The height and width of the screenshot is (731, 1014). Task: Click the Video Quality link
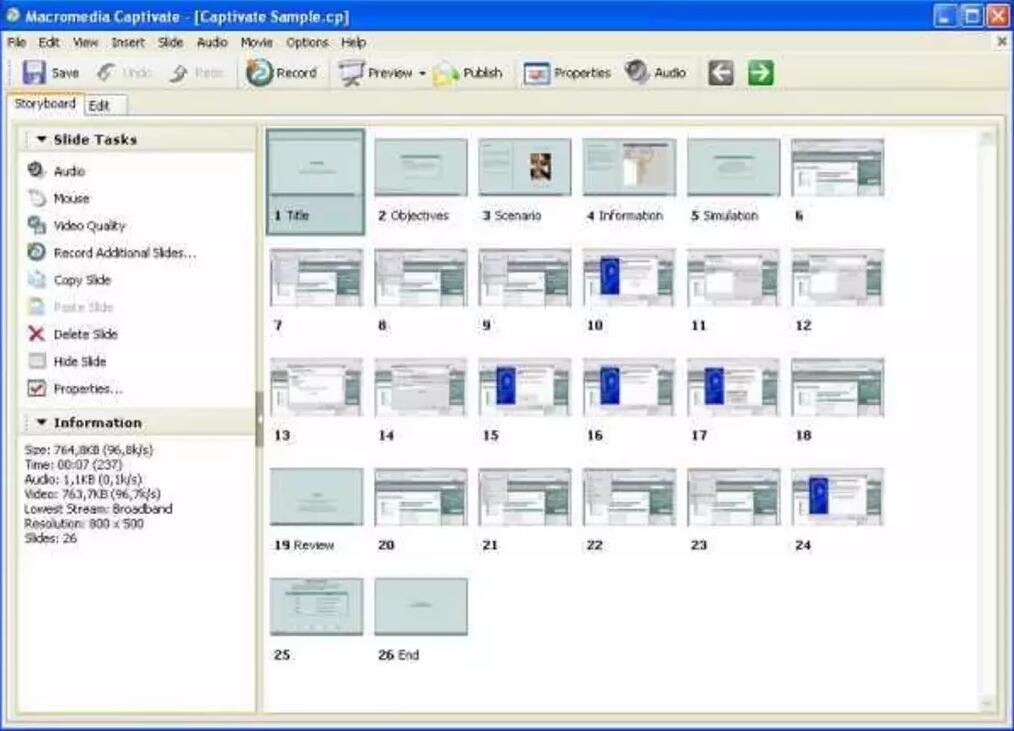89,225
